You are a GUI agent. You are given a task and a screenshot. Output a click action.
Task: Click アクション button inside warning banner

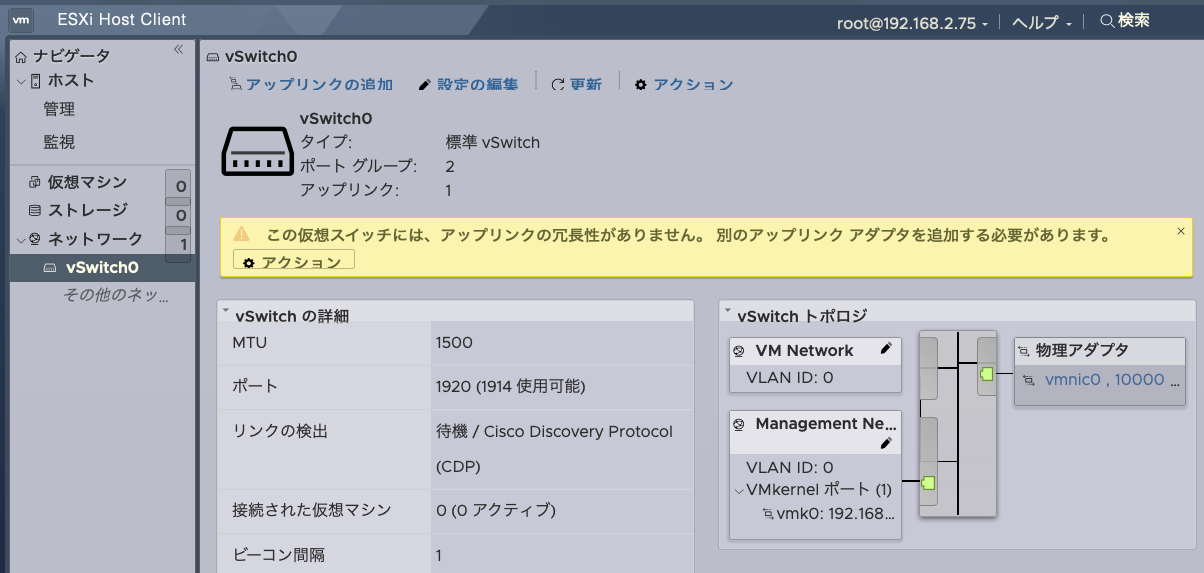pyautogui.click(x=294, y=261)
